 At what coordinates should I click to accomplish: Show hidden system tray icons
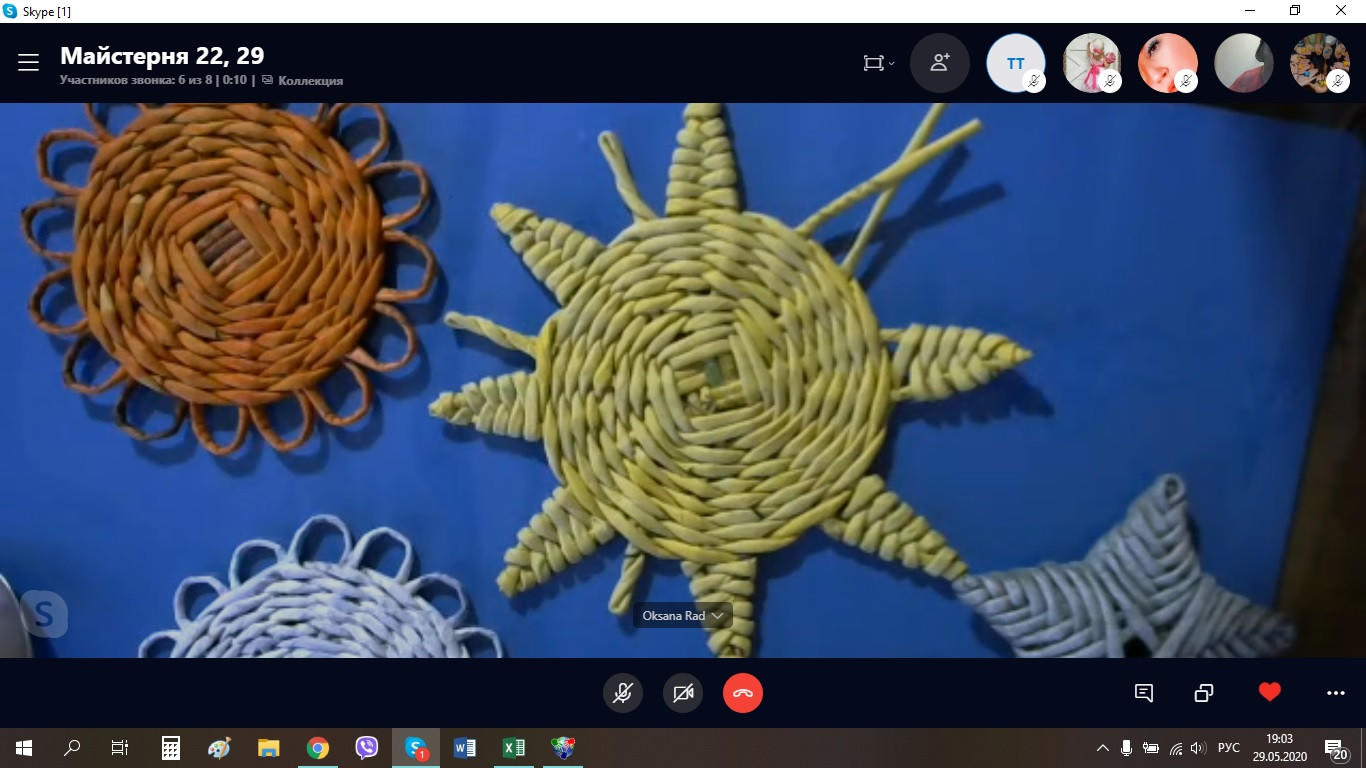coord(1103,748)
